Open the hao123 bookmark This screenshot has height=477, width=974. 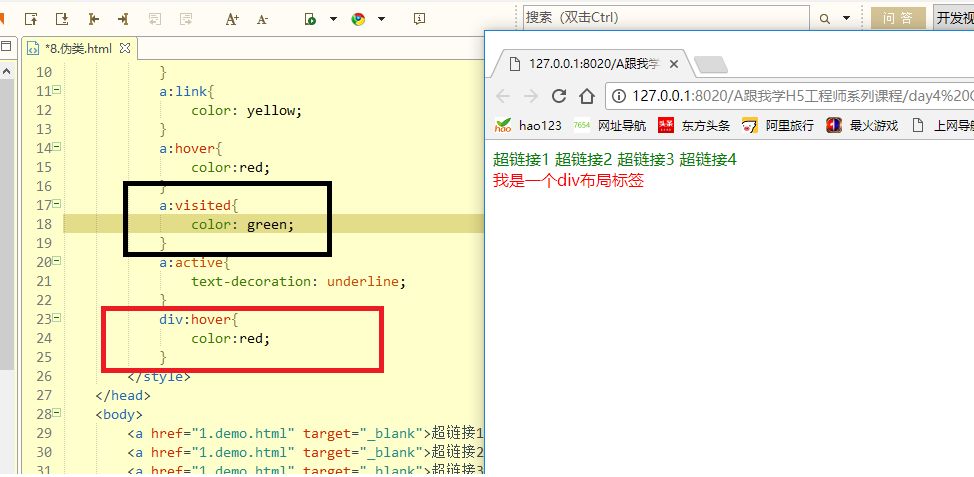[528, 125]
